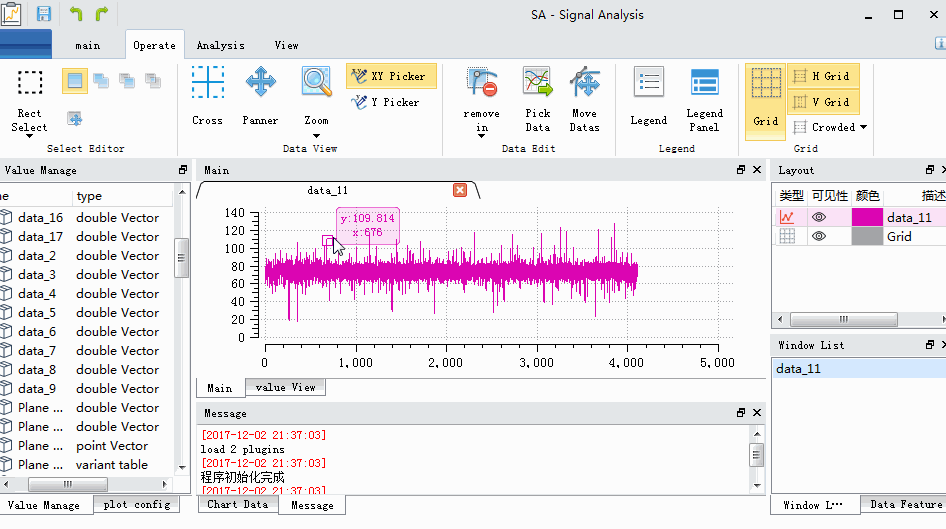Hide the Grid layer eye icon
This screenshot has width=946, height=529.
point(819,236)
